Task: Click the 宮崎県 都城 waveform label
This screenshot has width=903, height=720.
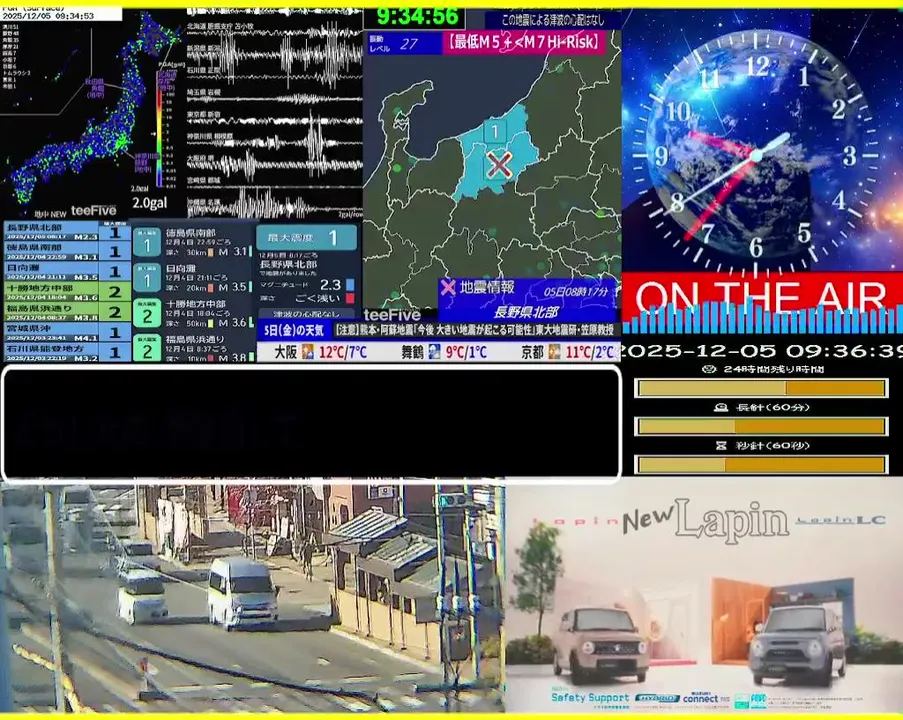Action: coord(203,180)
